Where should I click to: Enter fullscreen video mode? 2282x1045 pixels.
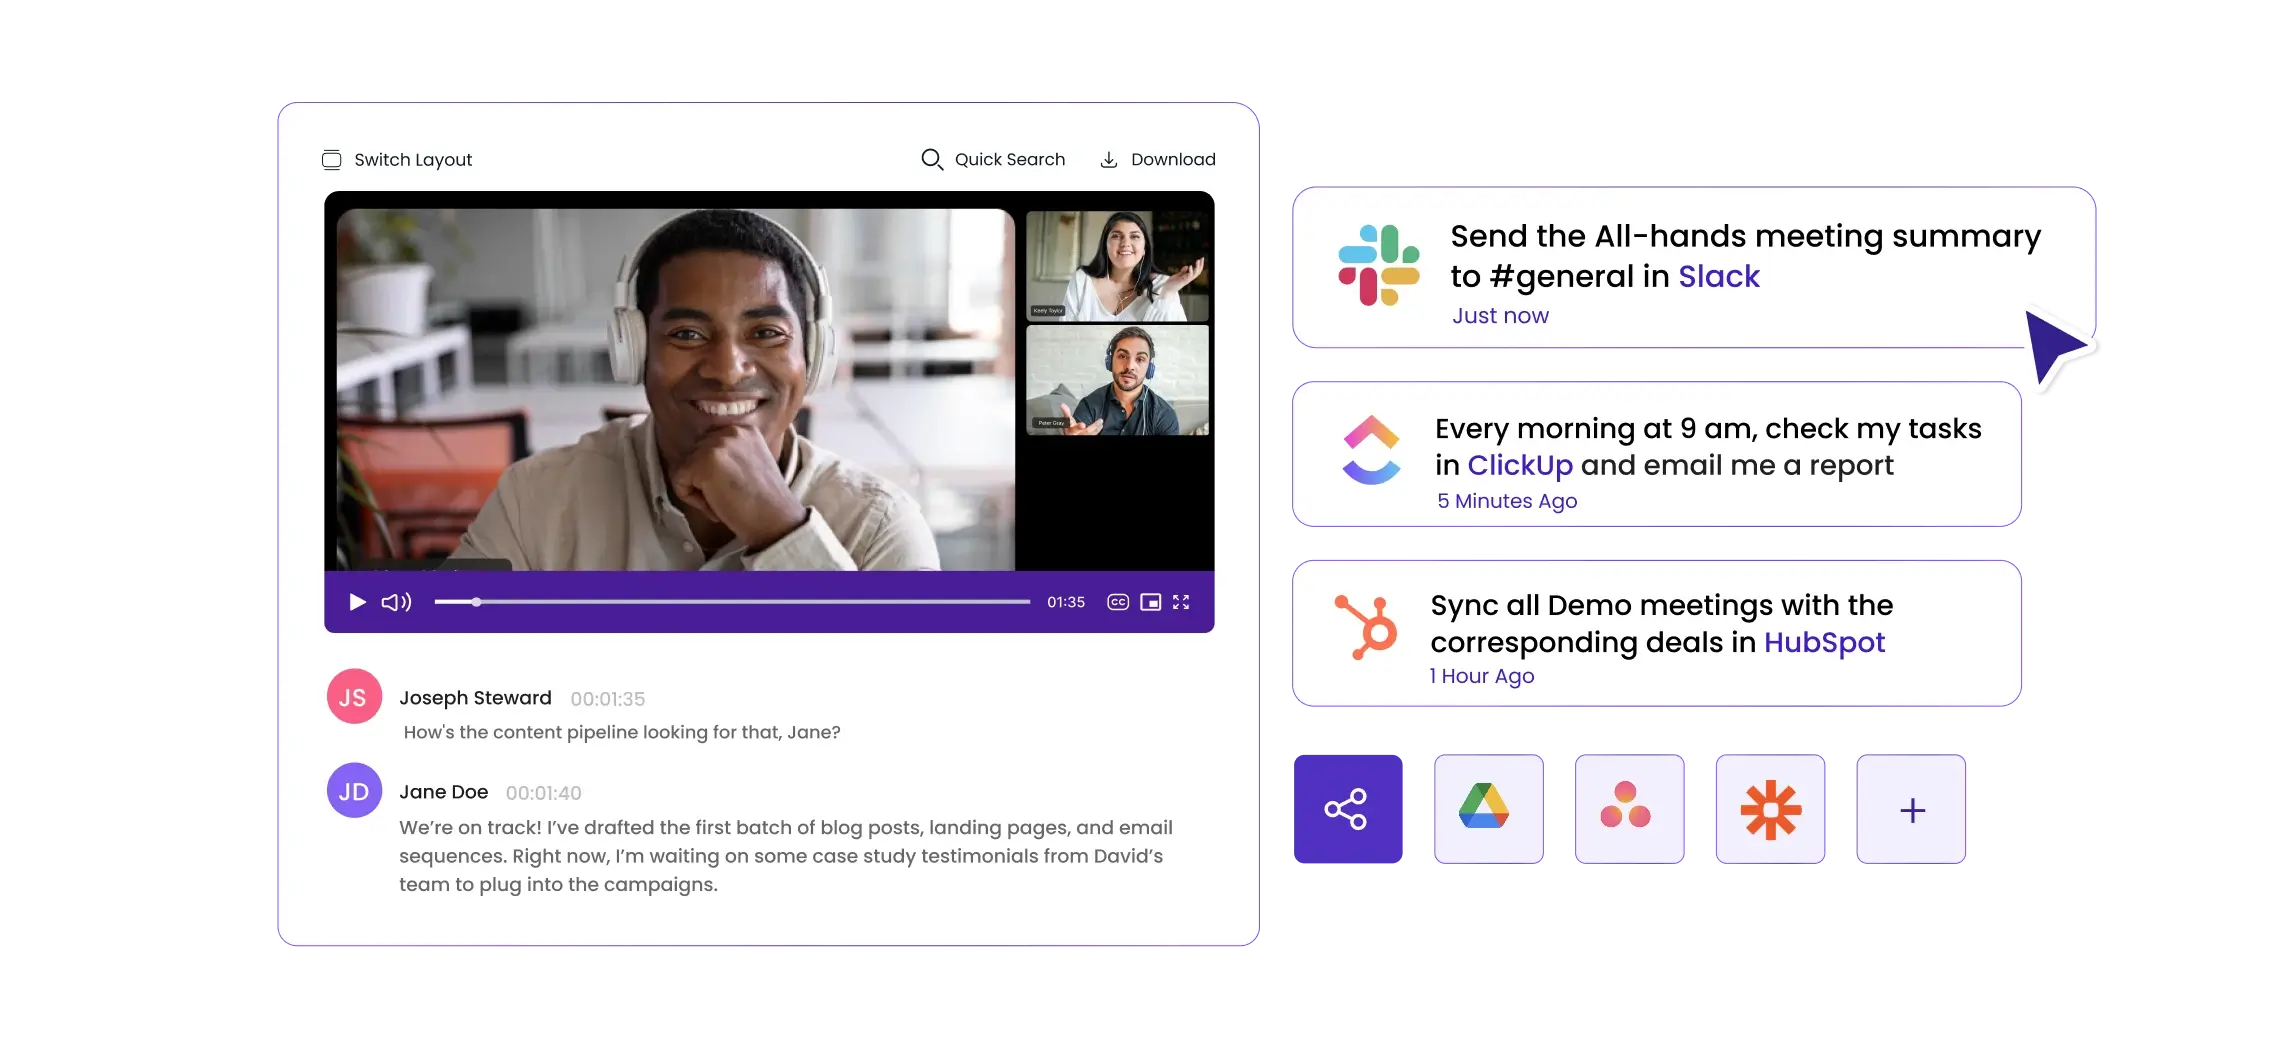(1181, 602)
